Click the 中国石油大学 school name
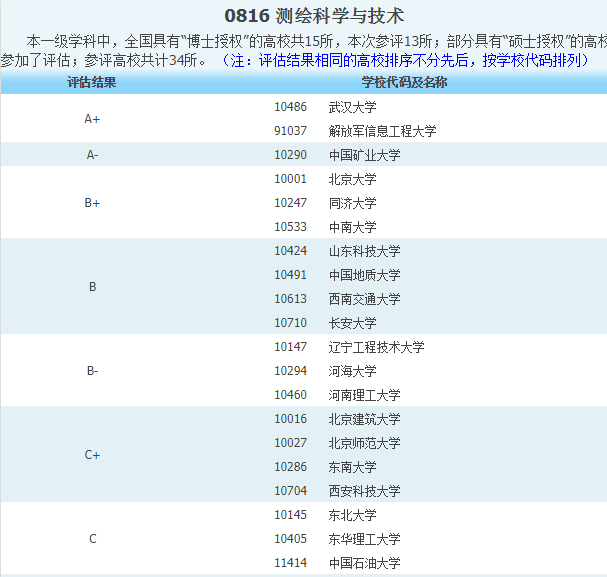The height and width of the screenshot is (577, 607). pyautogui.click(x=364, y=563)
